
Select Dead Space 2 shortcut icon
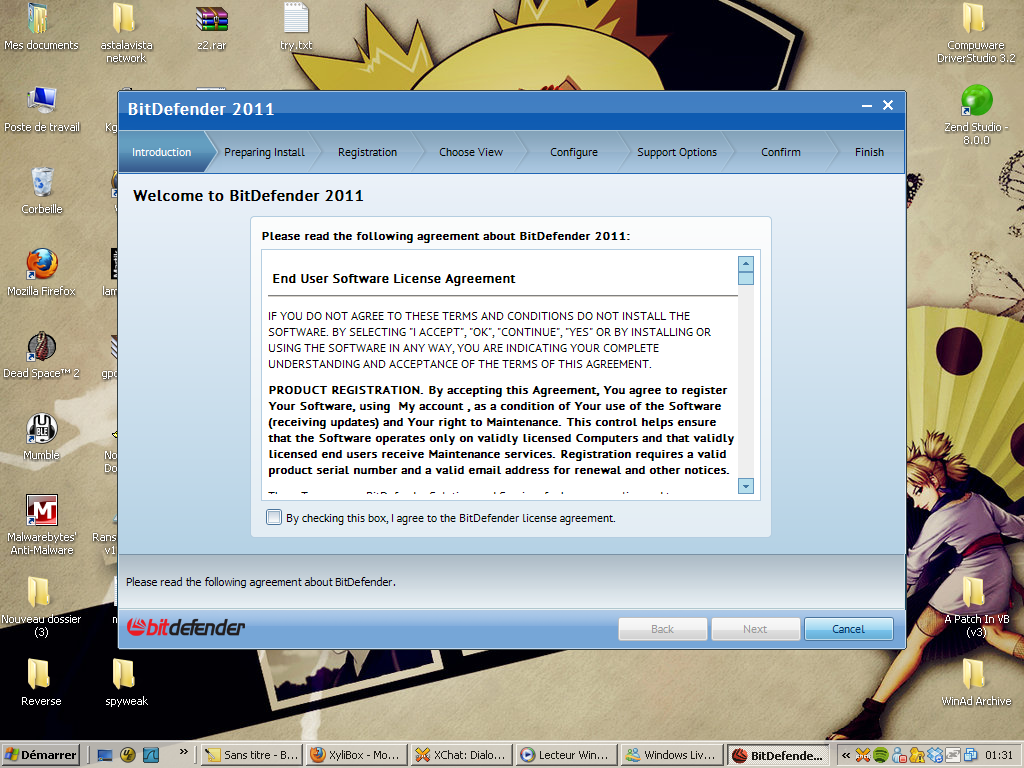41,355
